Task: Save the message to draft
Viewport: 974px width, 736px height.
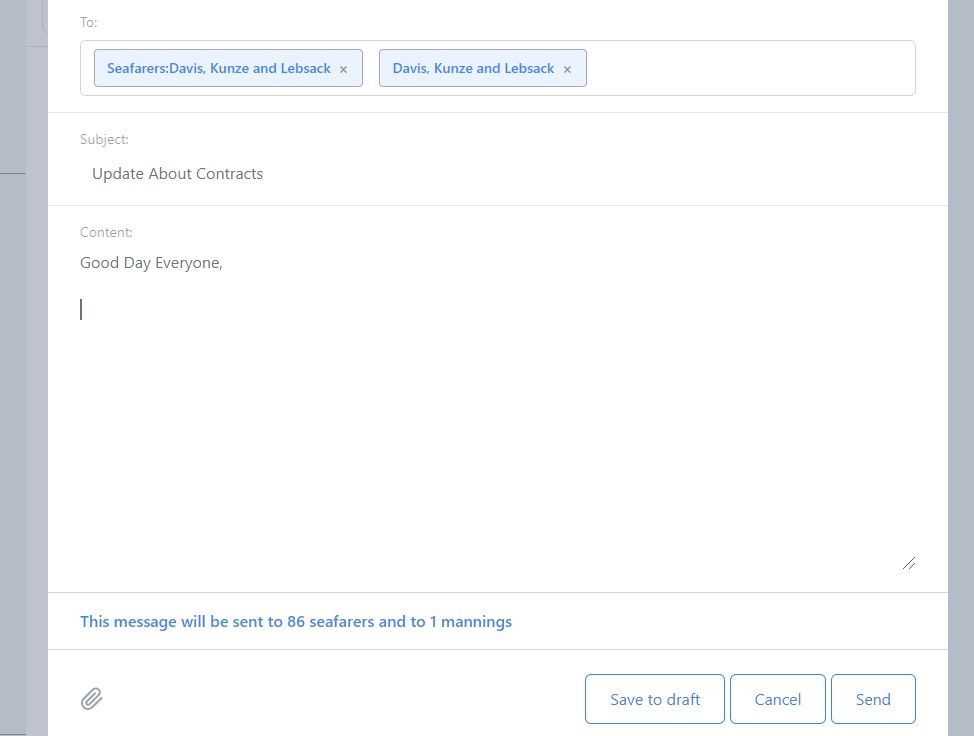Action: click(655, 699)
